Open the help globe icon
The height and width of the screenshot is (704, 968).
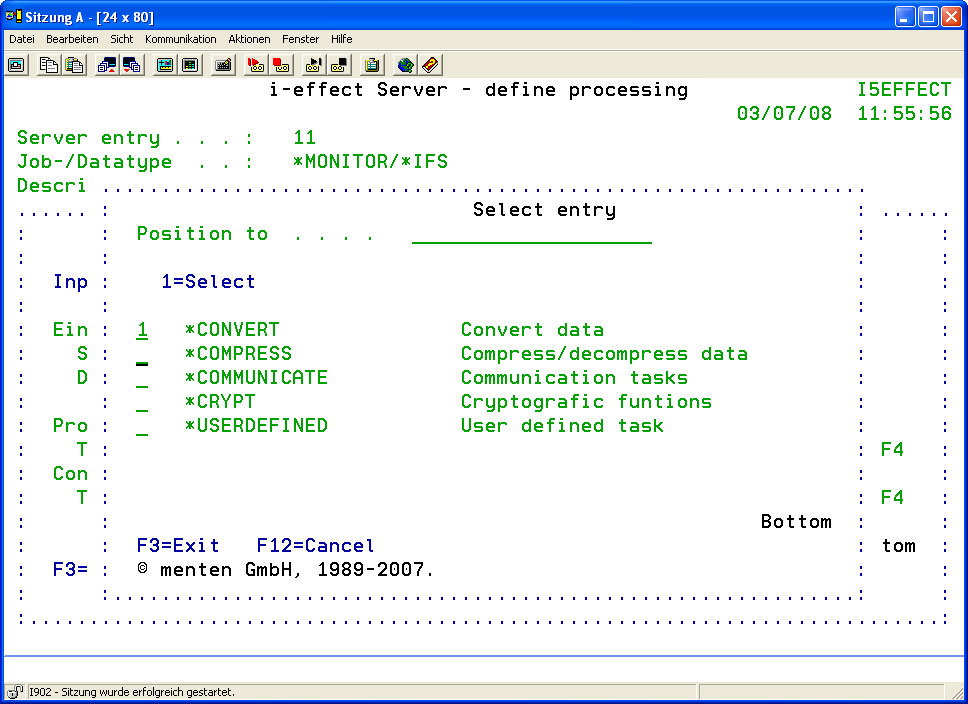[x=405, y=65]
